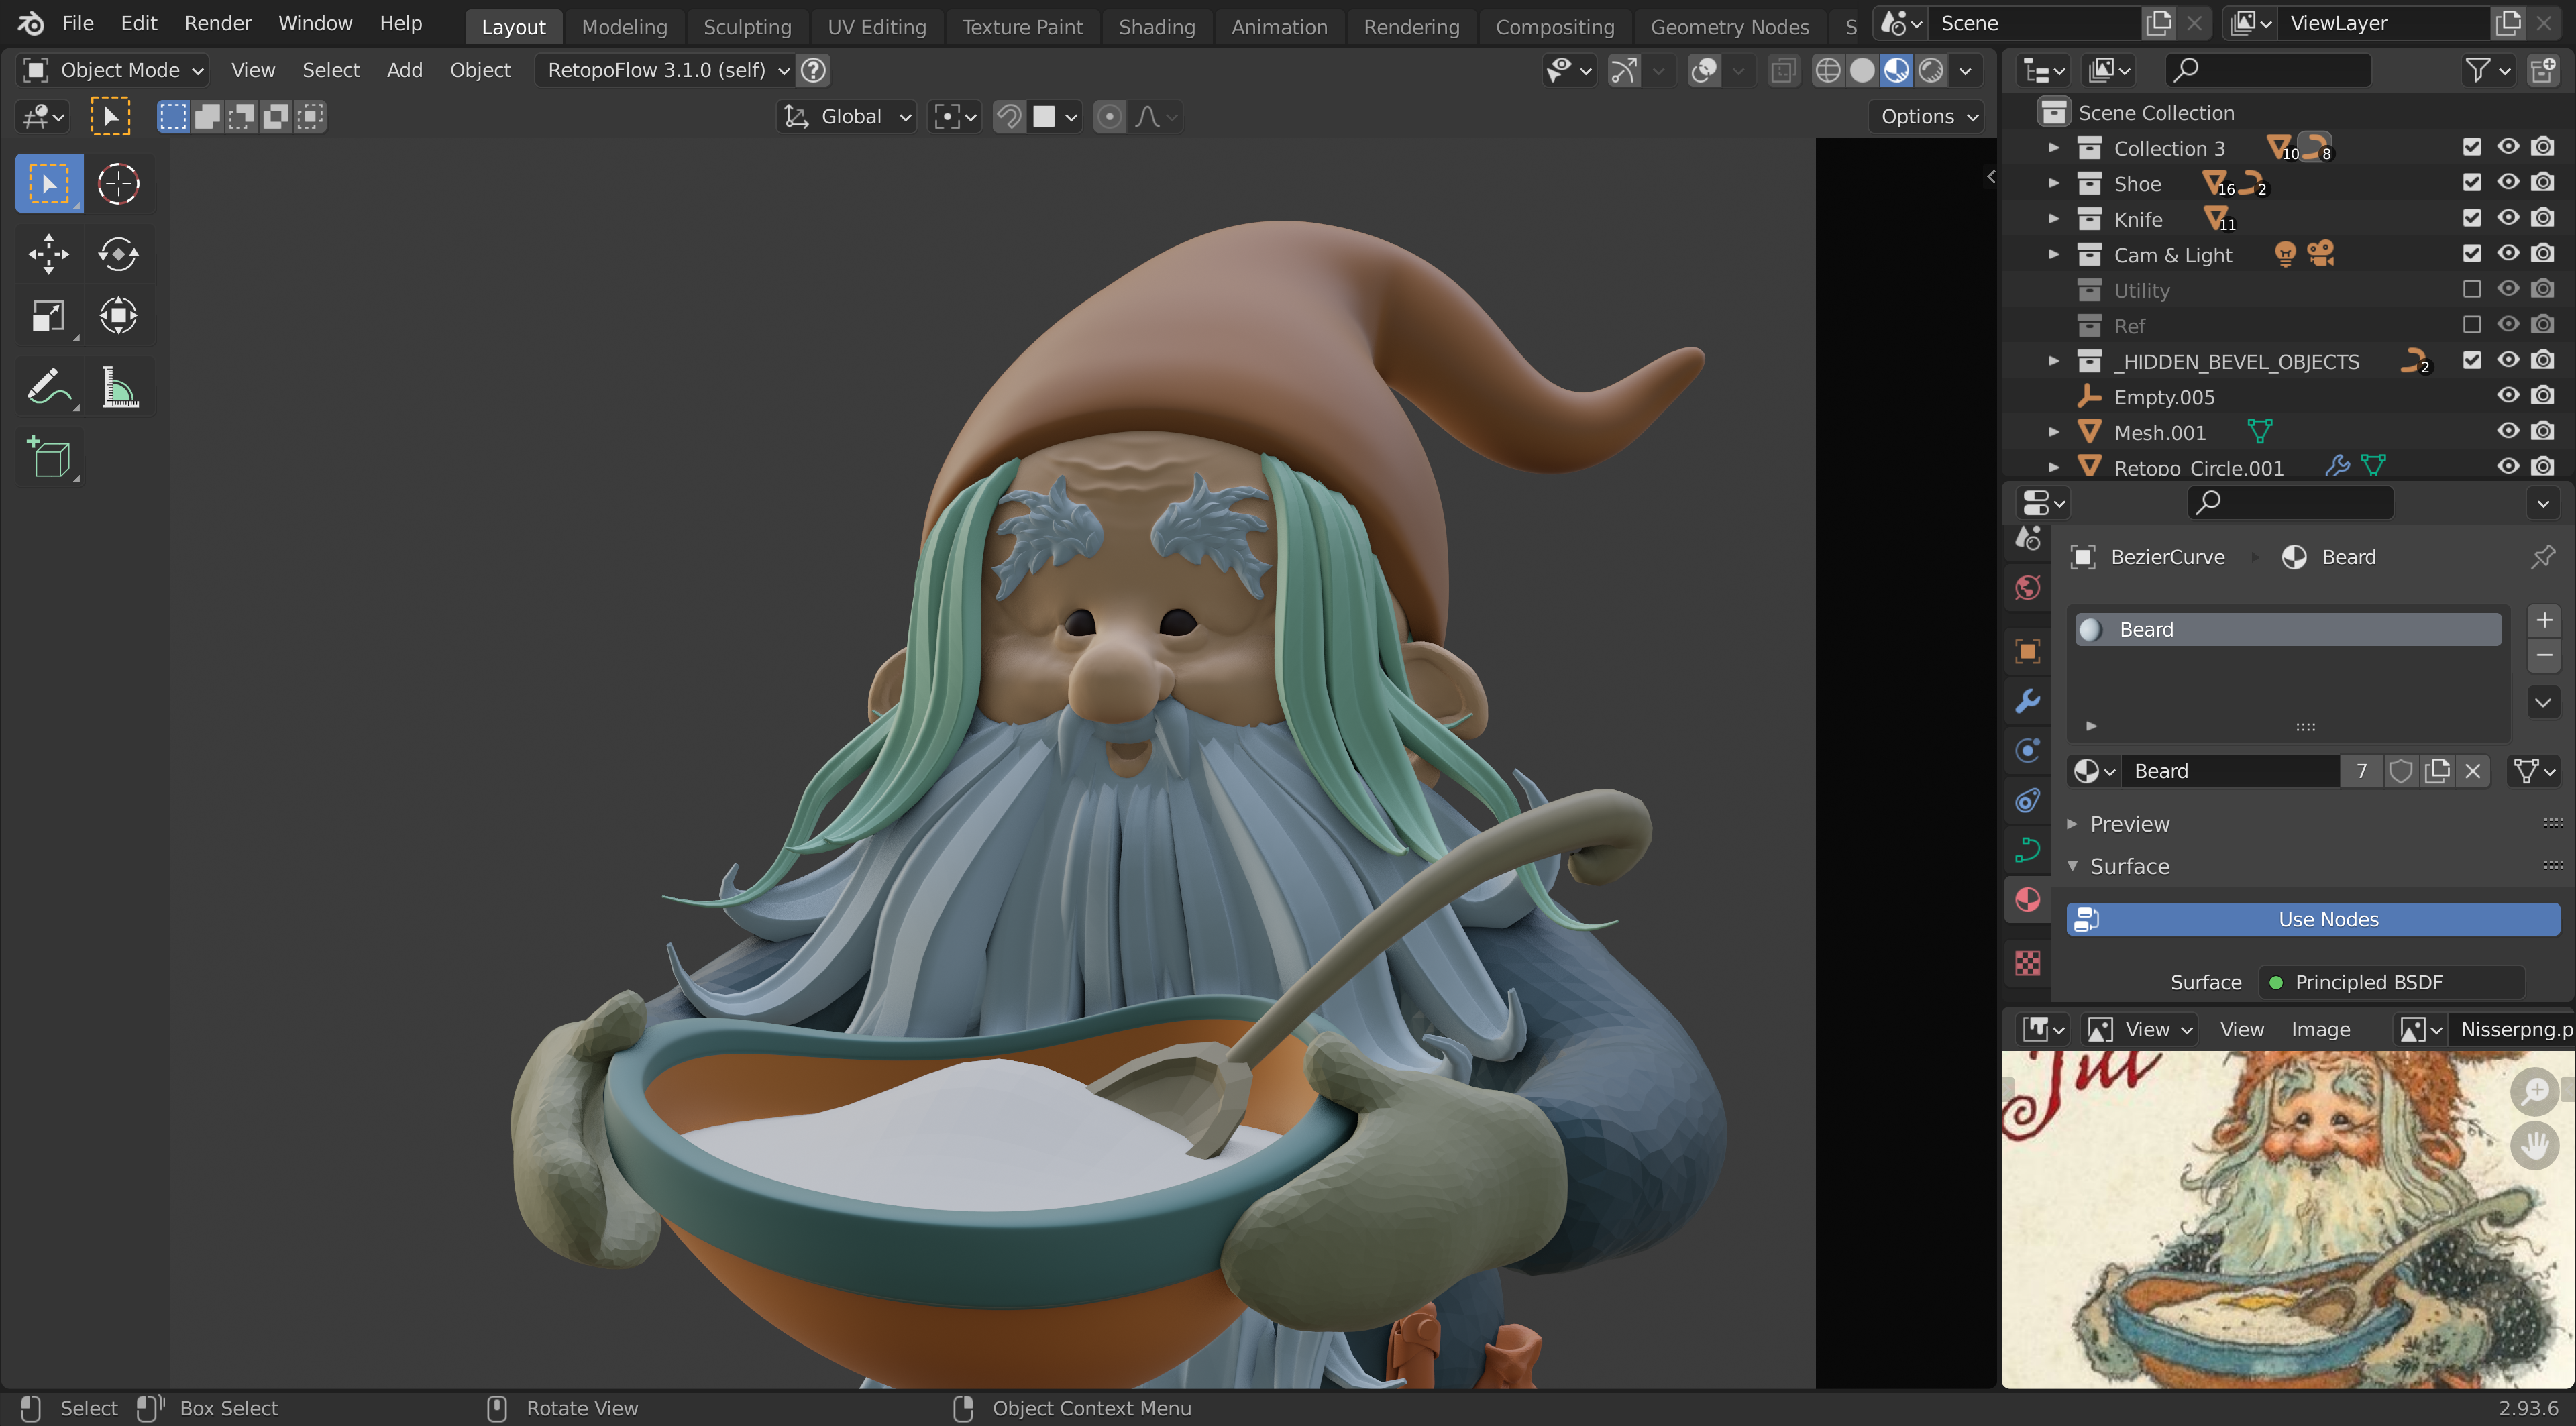Open the Modifier properties wrench tab
Screen dimensions: 2576x1426
(x=2028, y=701)
